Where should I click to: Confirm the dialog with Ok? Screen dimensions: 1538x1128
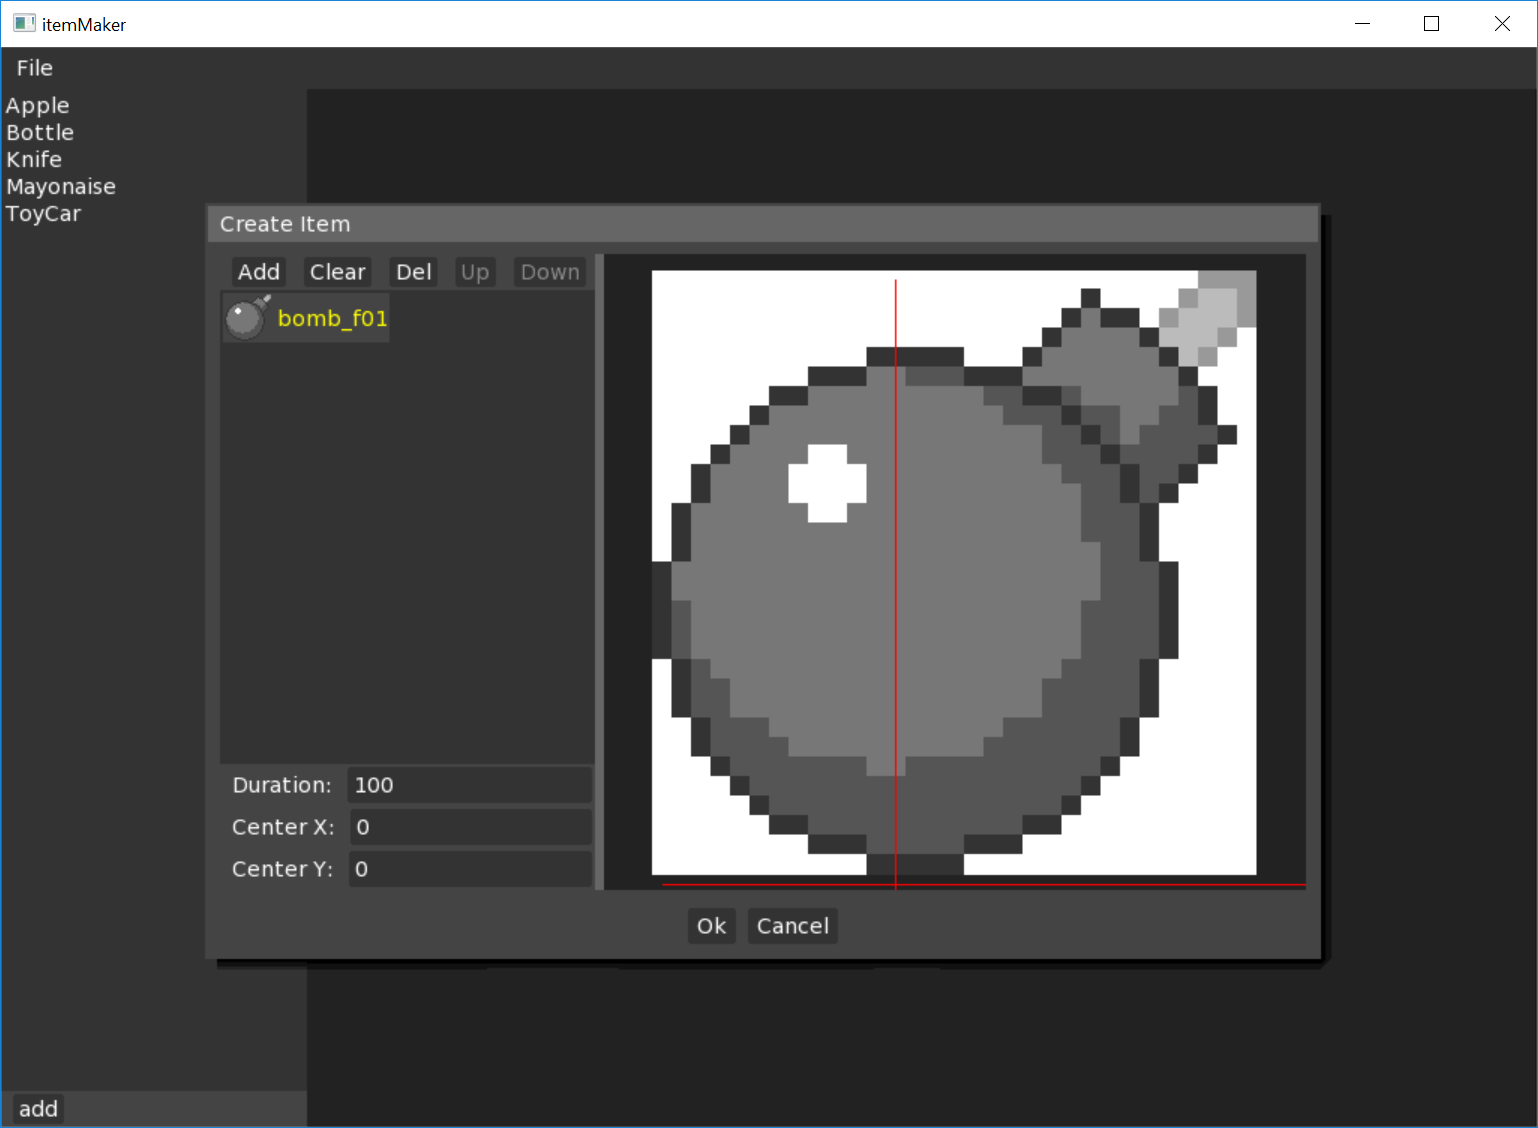[711, 926]
